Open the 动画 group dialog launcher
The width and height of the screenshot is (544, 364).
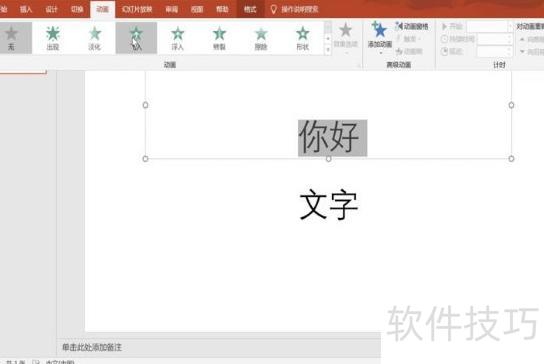pyautogui.click(x=358, y=65)
